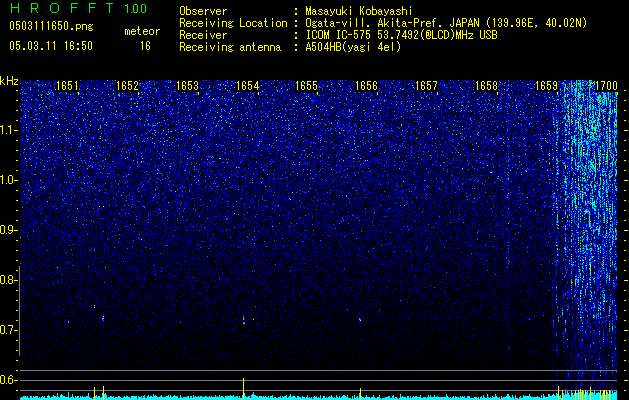Click the HROFFT 1.0.0 title text

click(x=78, y=8)
